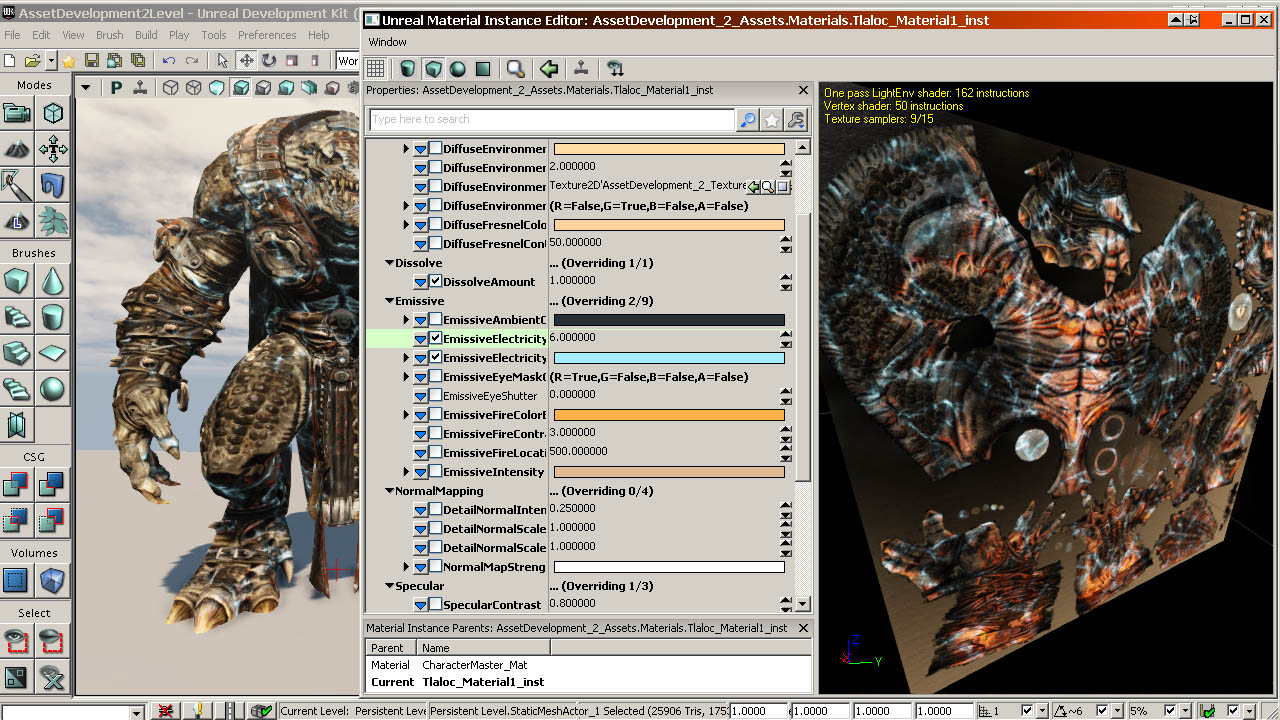Click the magnifier find-in-browser toolbar icon

point(515,69)
